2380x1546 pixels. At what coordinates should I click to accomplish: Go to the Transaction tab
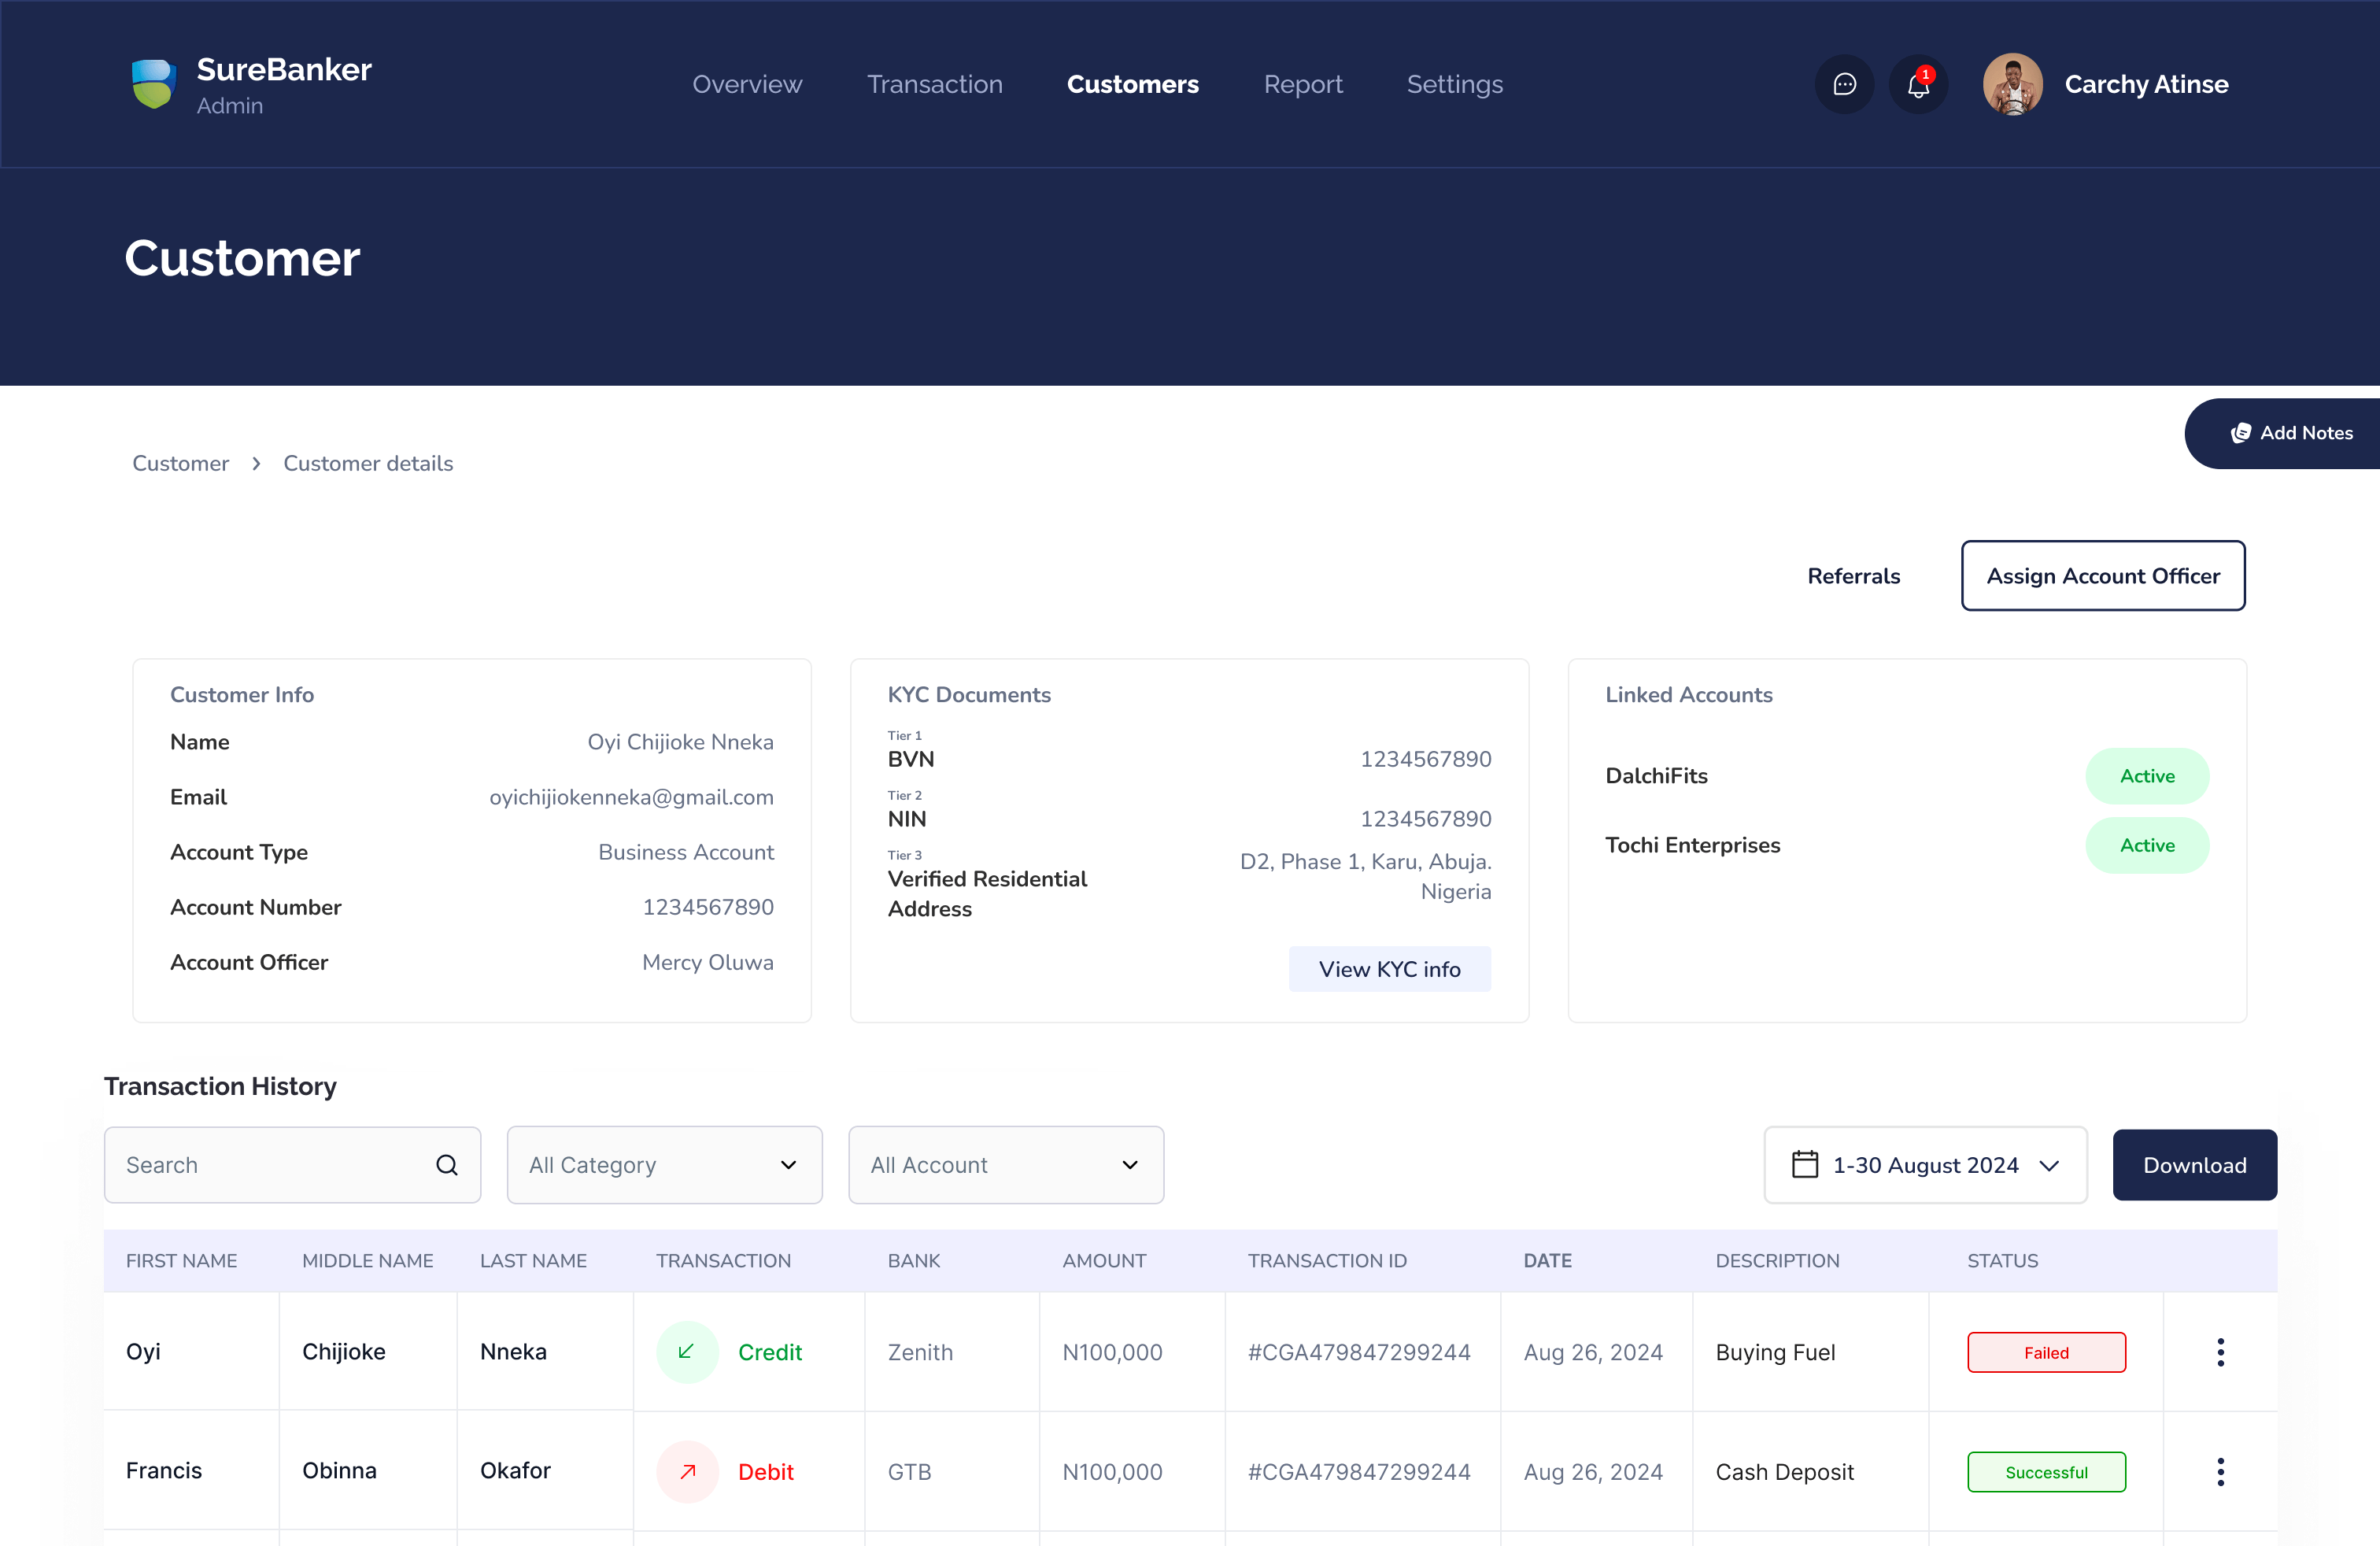coord(934,84)
